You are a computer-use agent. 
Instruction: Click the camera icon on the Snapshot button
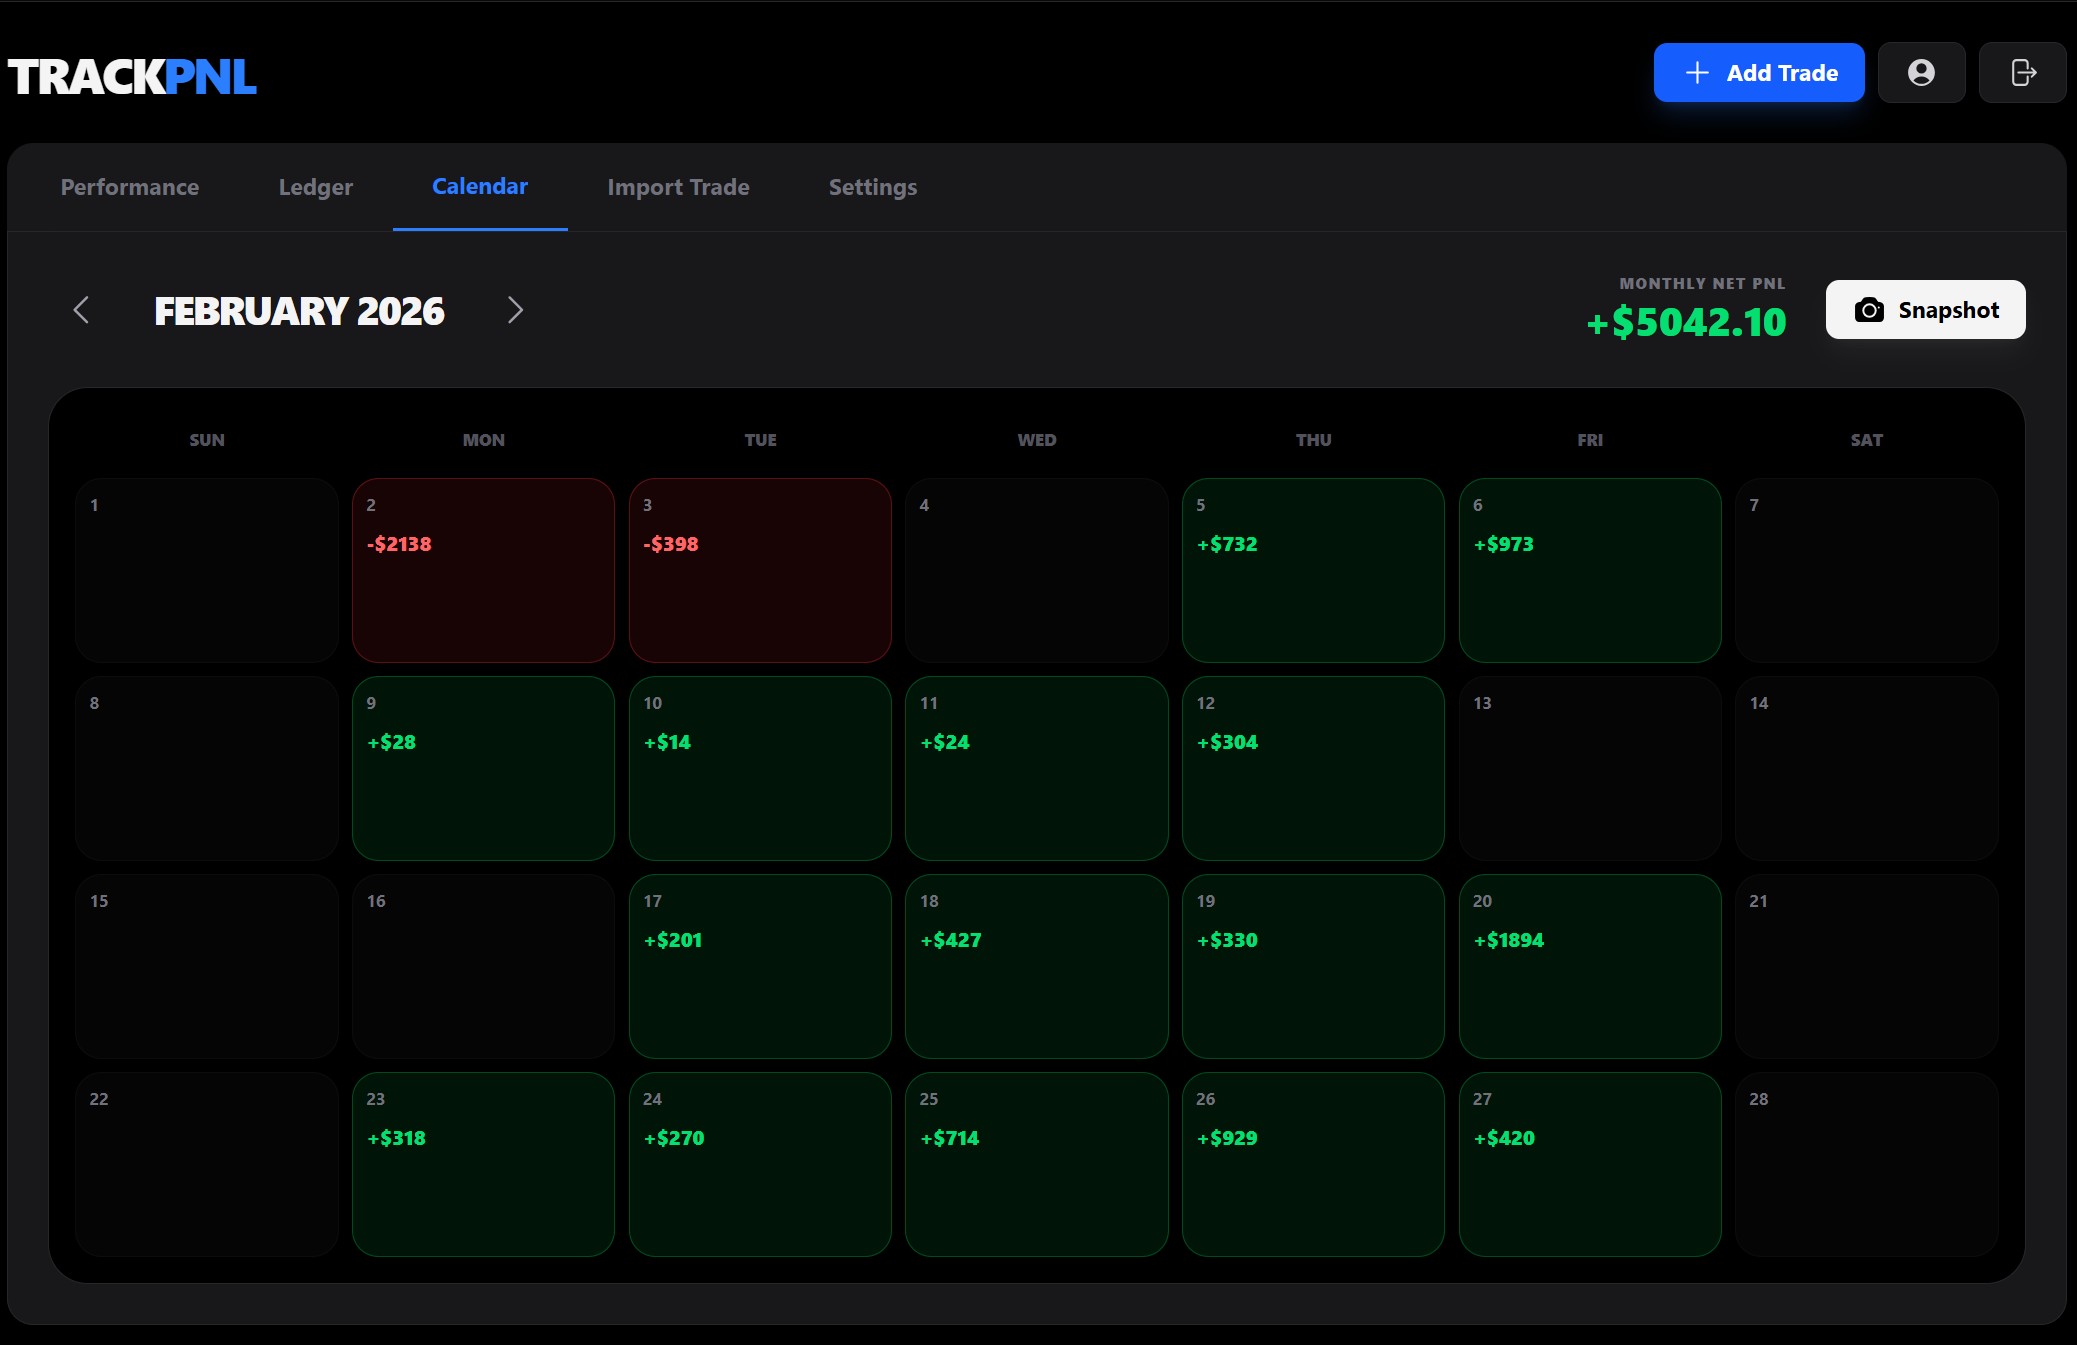click(x=1870, y=309)
